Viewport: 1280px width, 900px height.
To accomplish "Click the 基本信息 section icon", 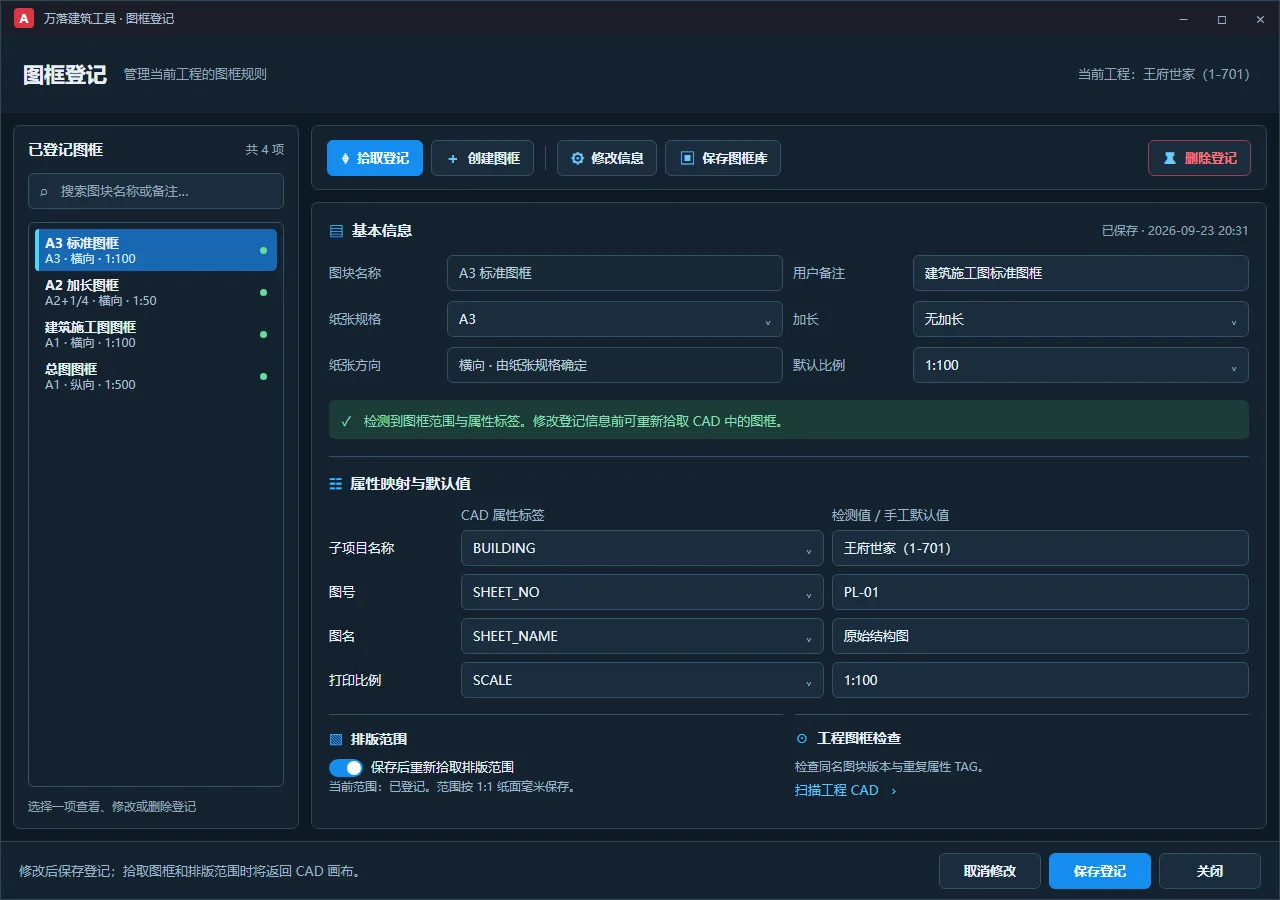I will (x=336, y=231).
